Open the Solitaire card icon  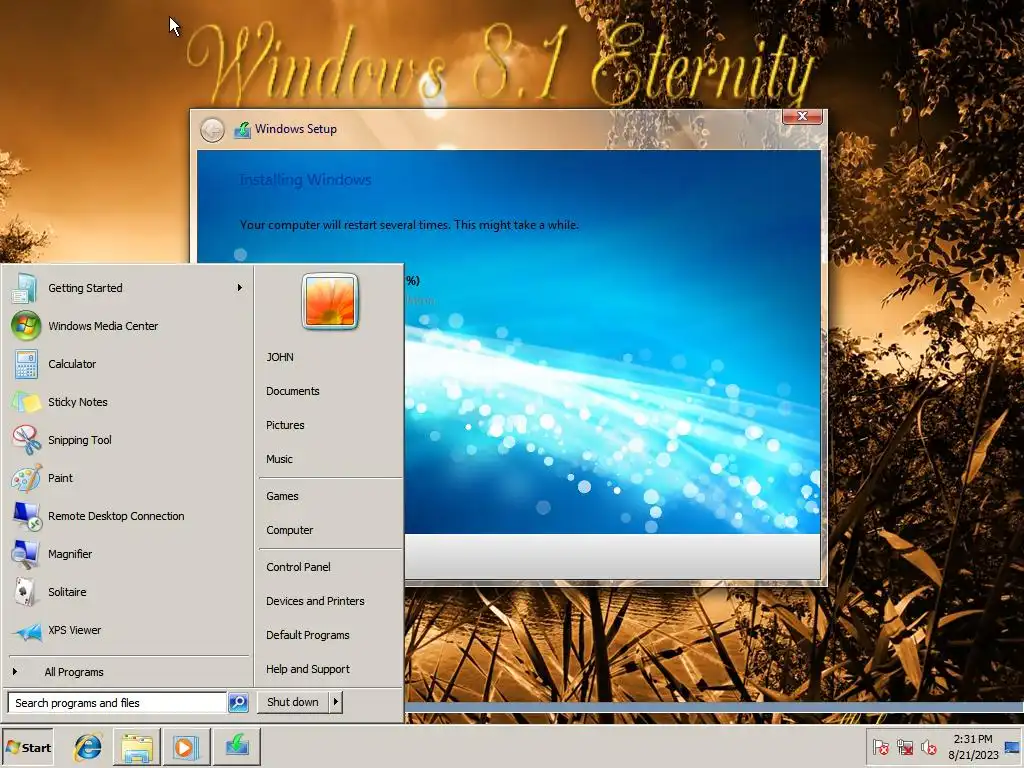pyautogui.click(x=25, y=592)
